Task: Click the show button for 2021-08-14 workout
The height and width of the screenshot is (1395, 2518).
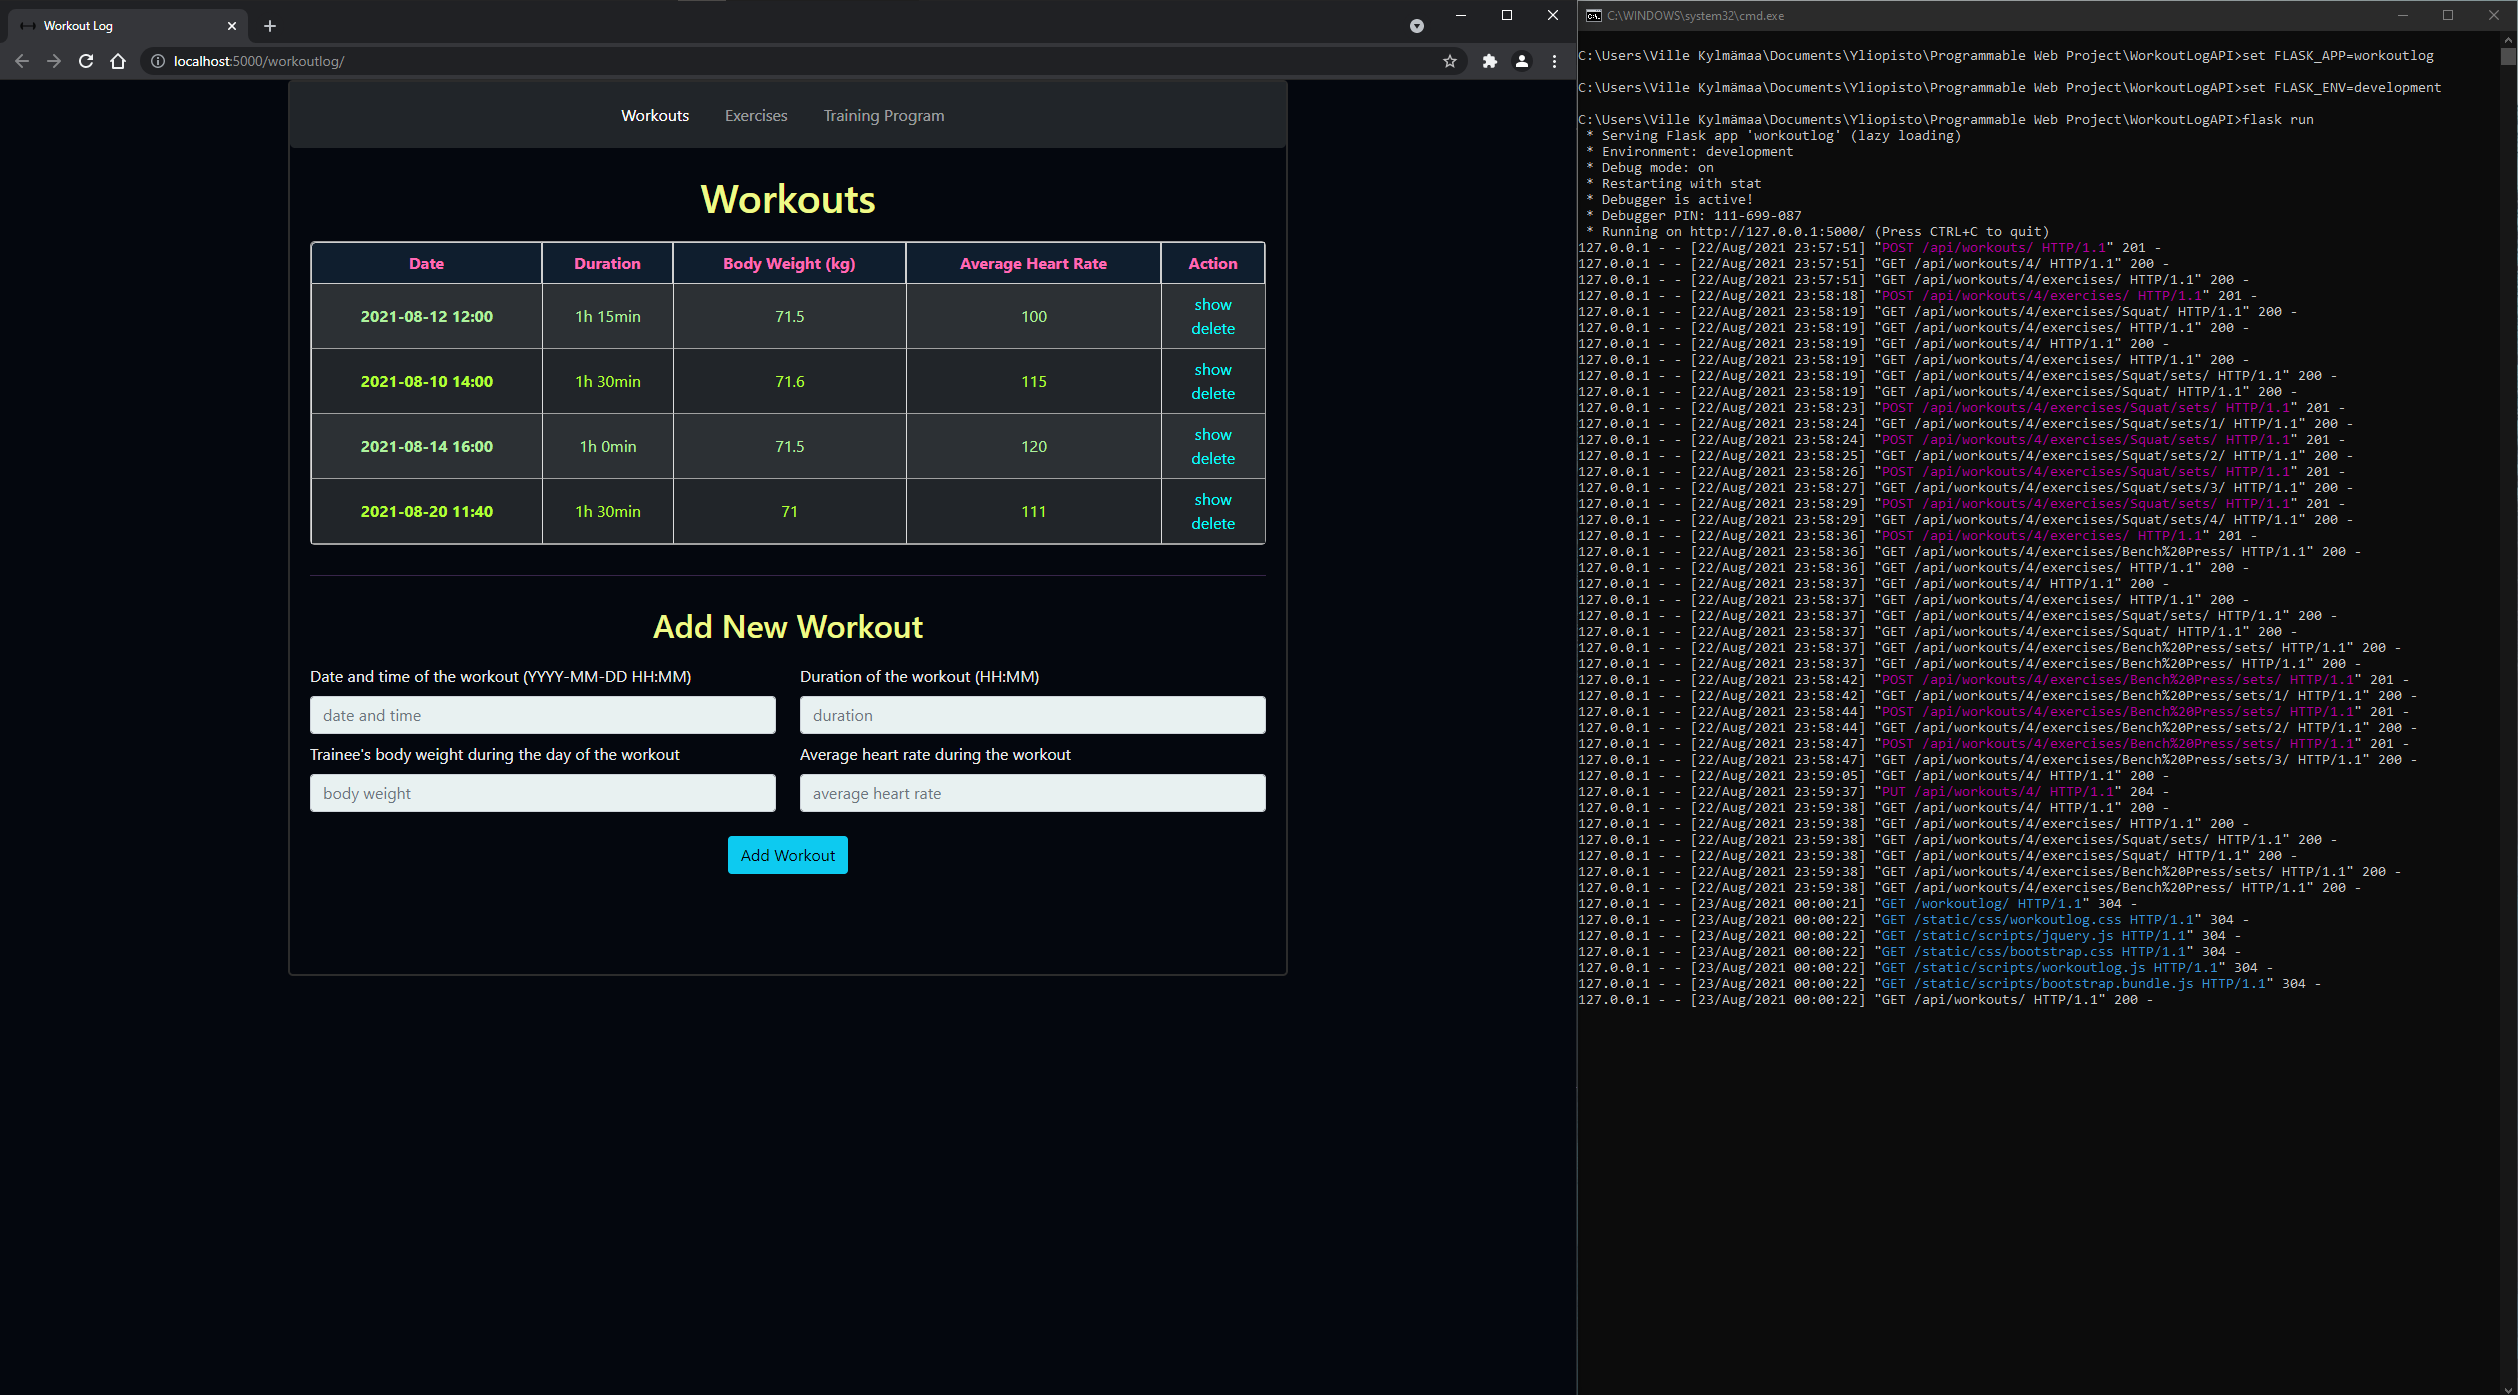Action: (x=1213, y=435)
